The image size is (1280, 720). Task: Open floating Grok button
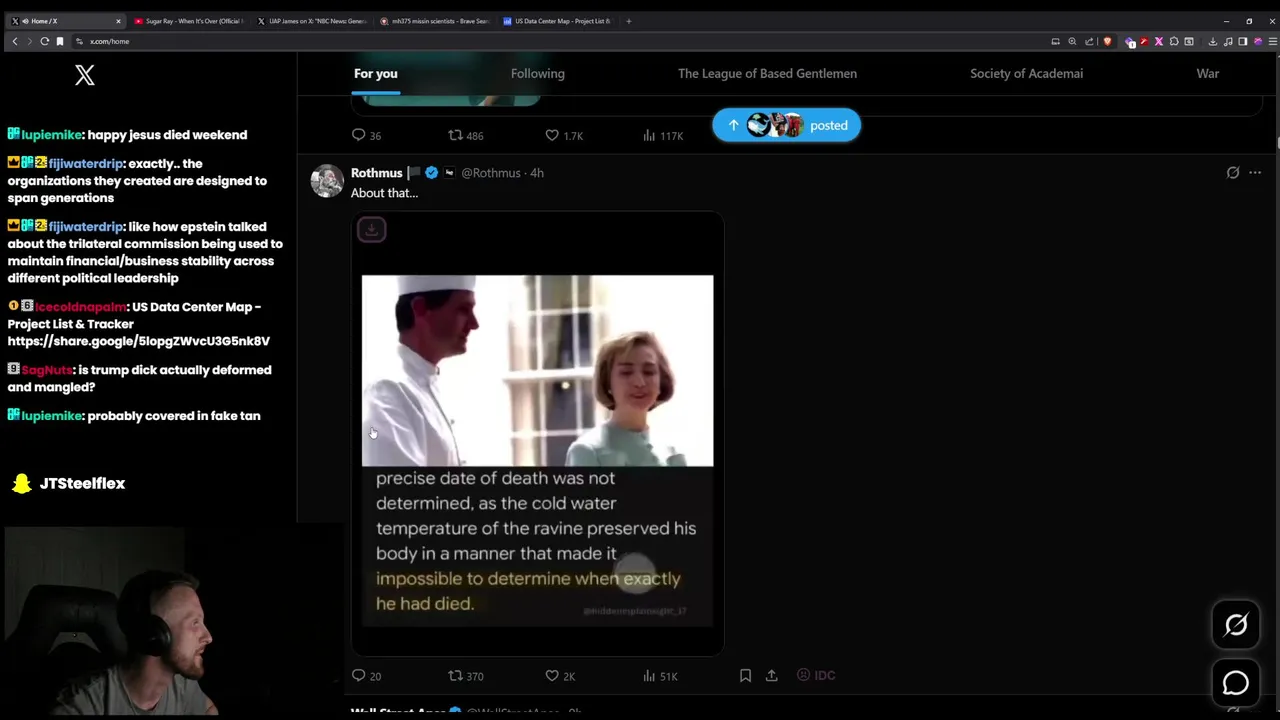[1236, 625]
